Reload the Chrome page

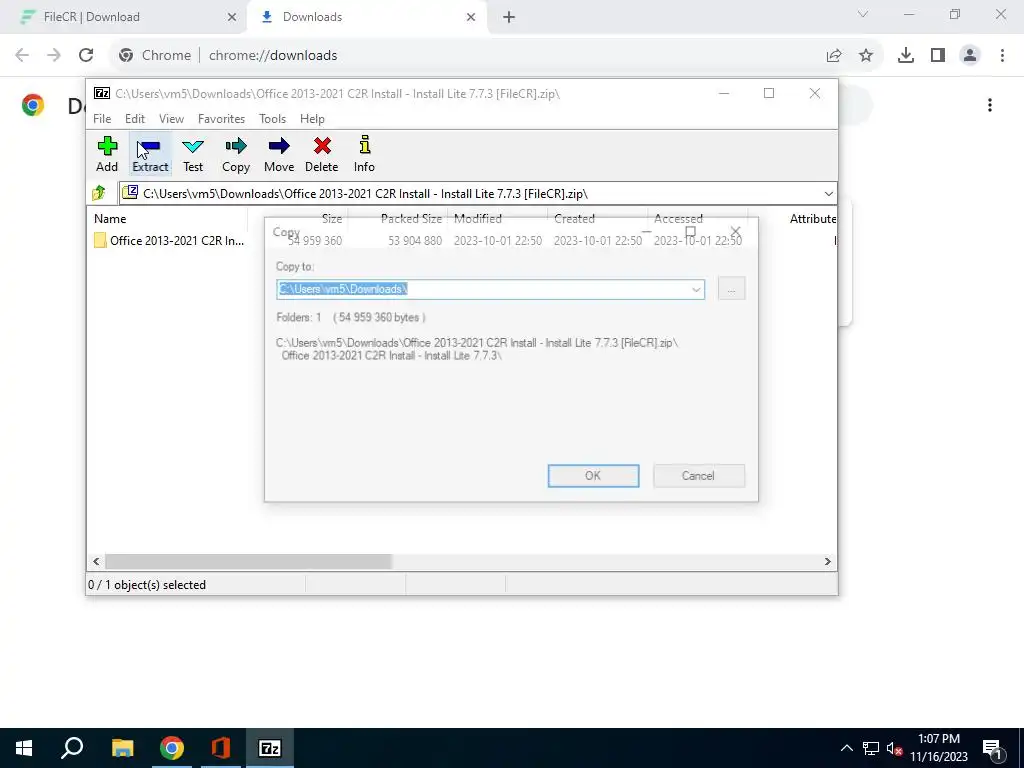[86, 55]
